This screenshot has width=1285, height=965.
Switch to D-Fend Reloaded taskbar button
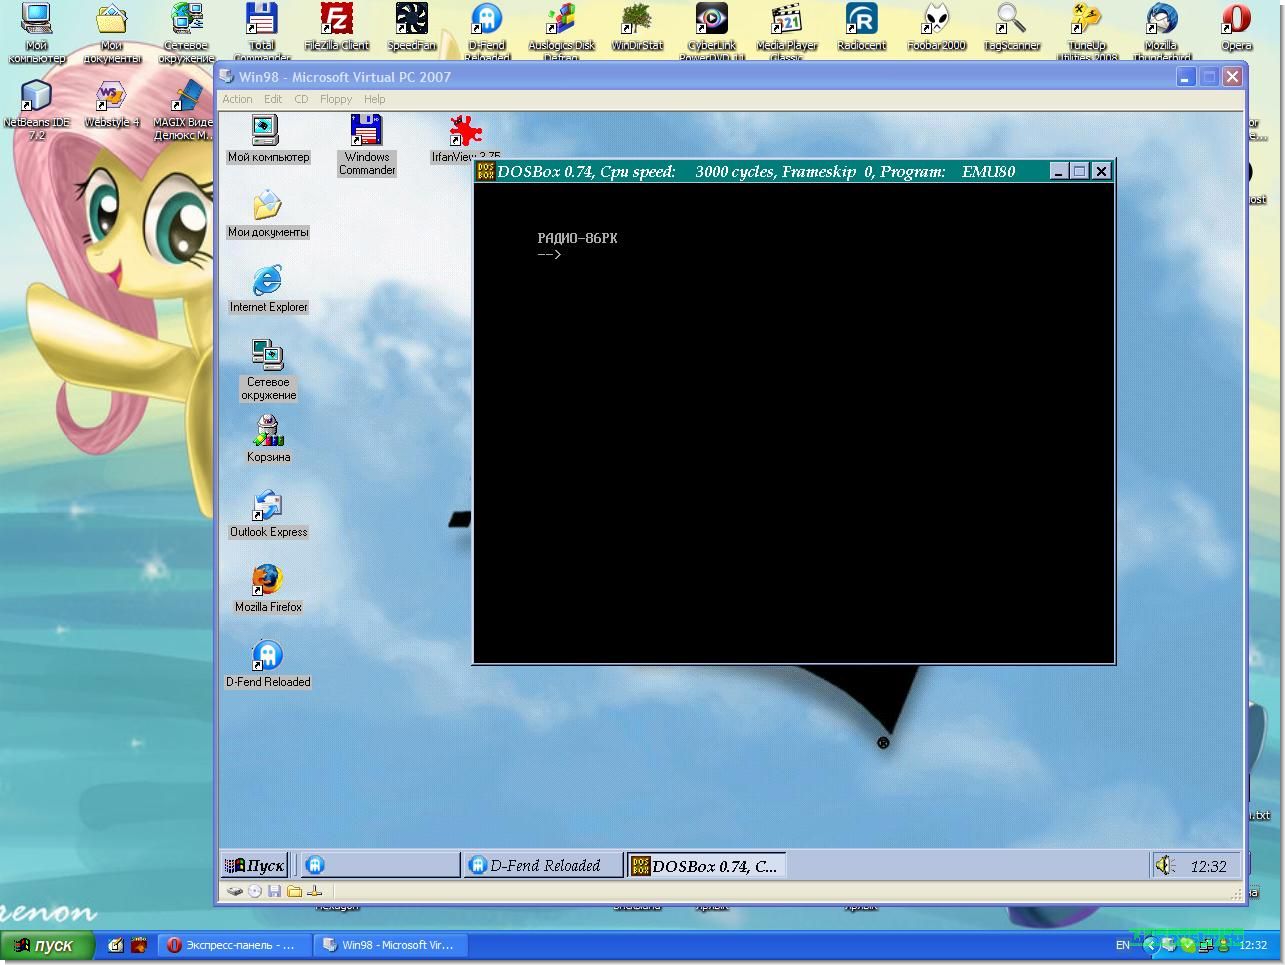tap(542, 866)
